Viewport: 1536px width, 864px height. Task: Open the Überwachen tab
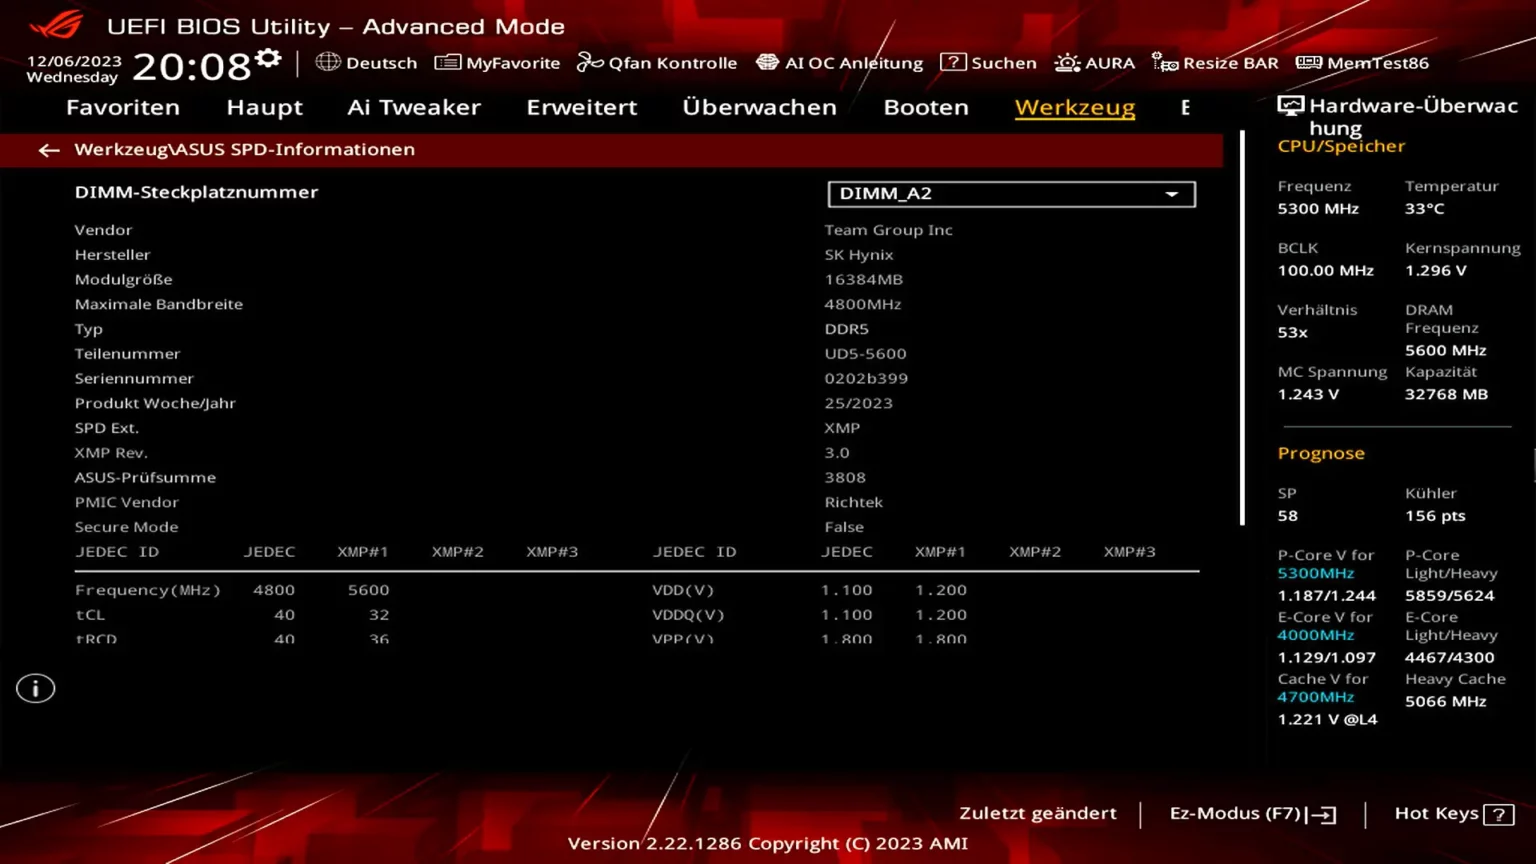759,107
